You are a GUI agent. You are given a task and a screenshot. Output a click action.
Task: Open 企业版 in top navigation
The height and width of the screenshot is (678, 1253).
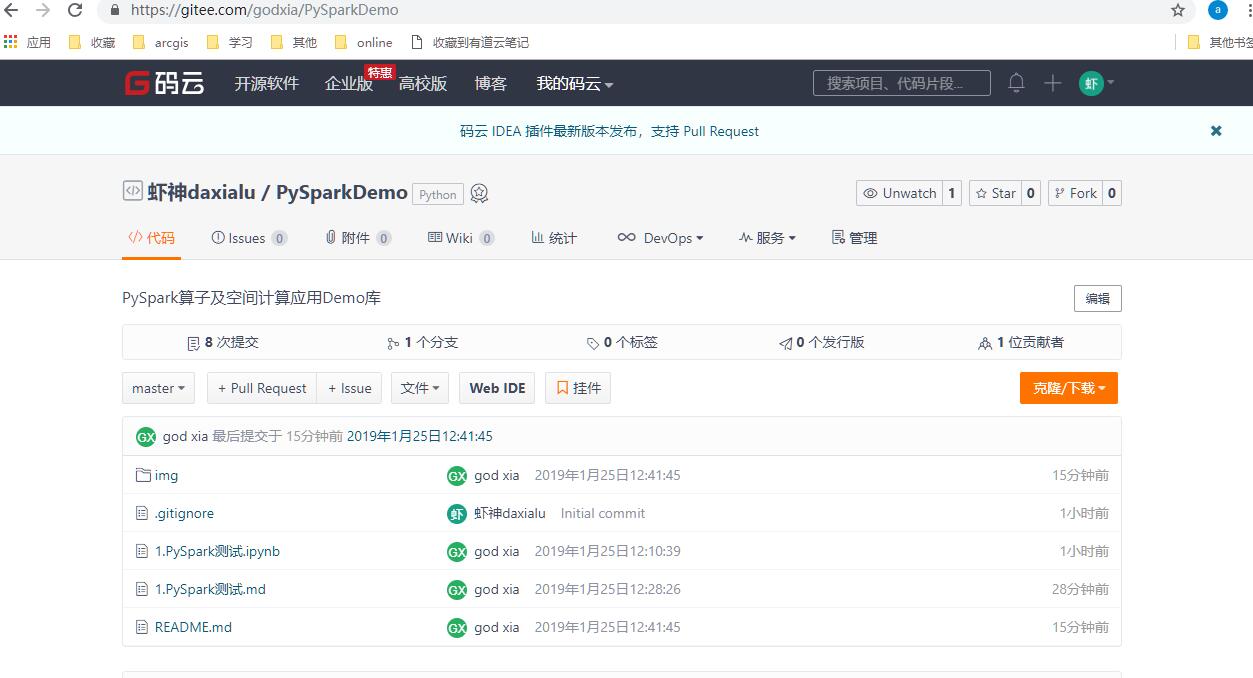point(349,84)
